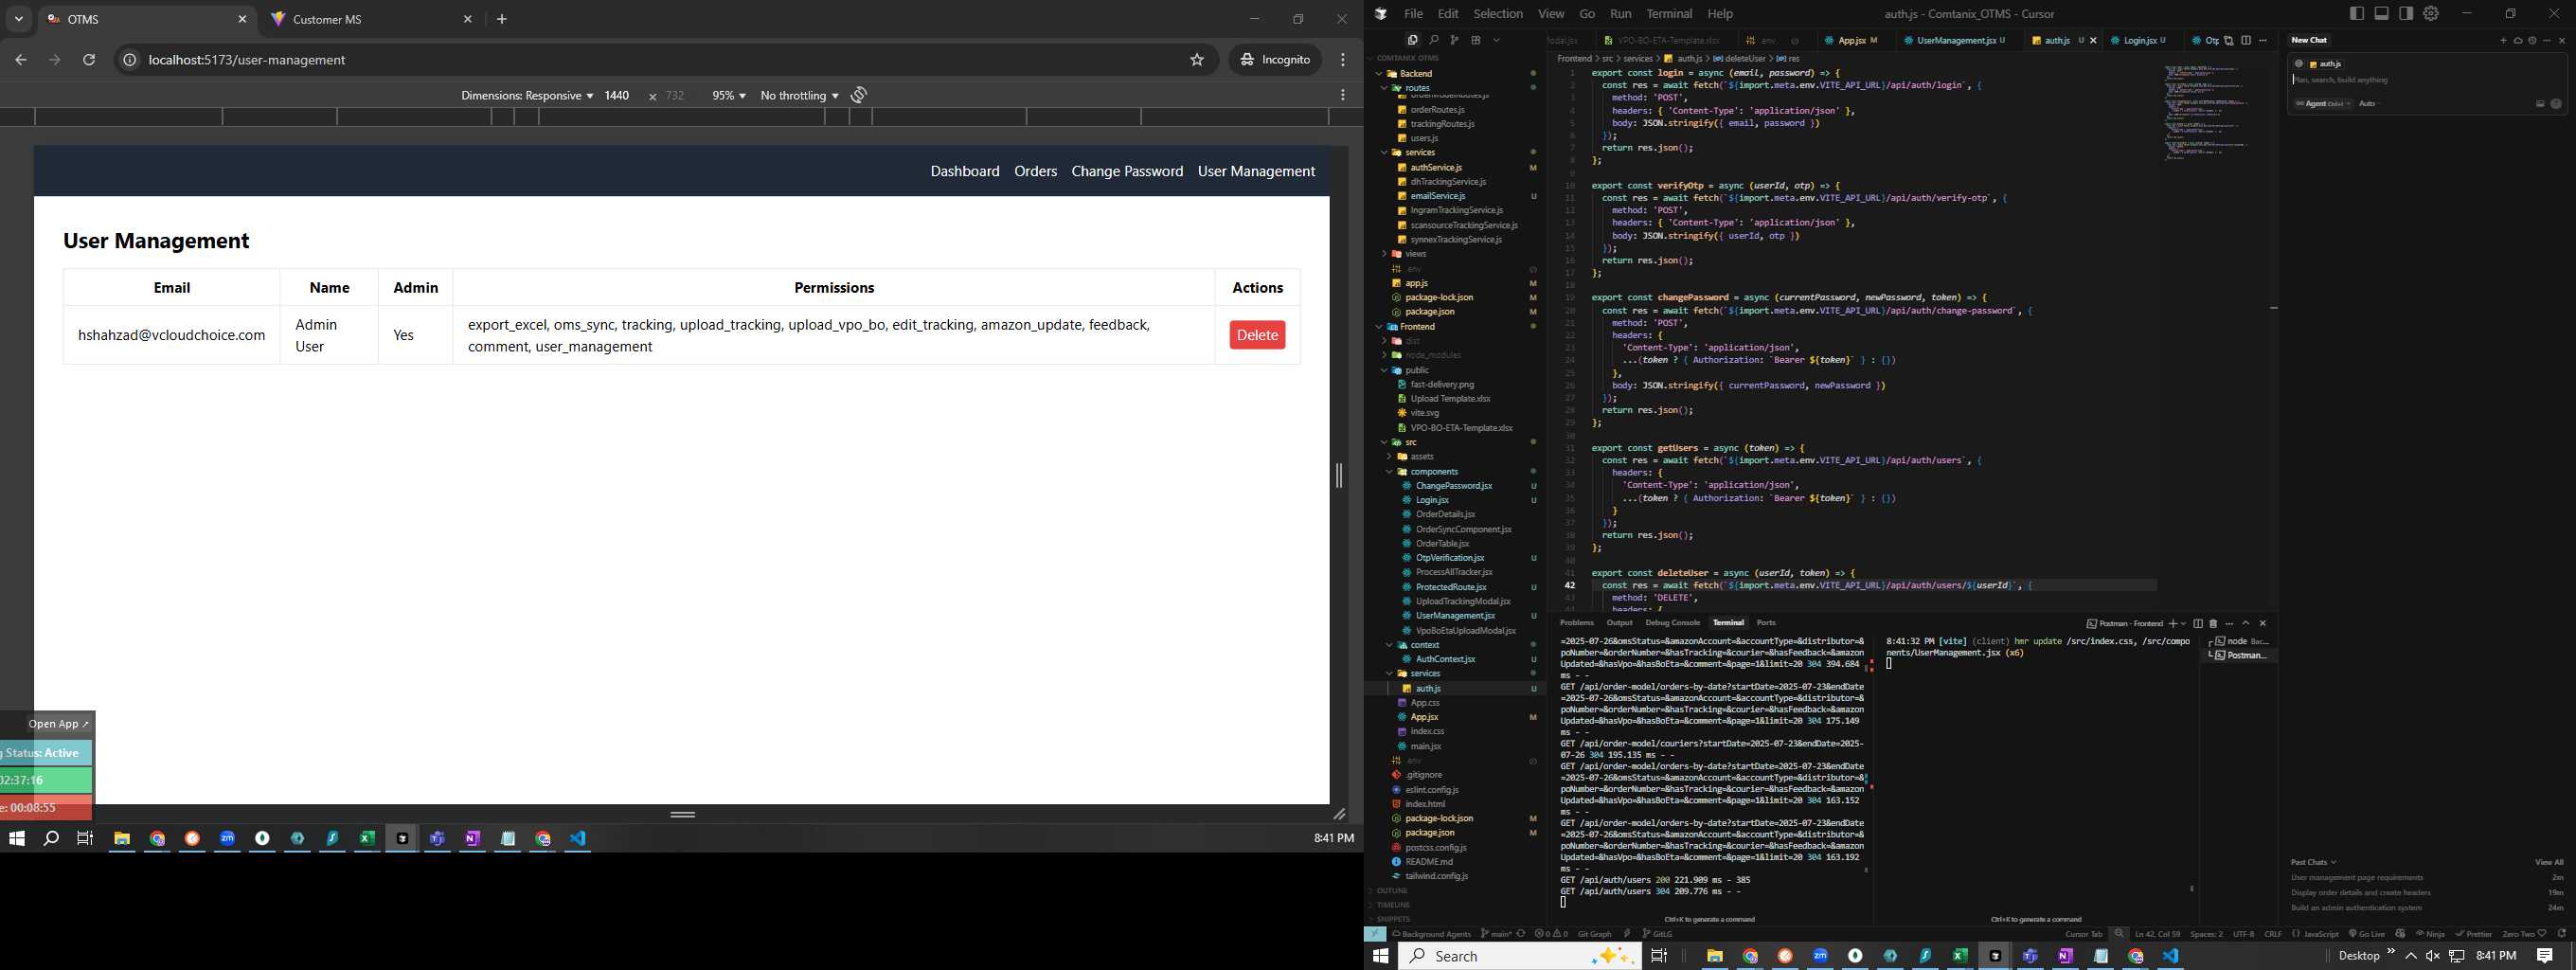This screenshot has height=970, width=2576.
Task: Go to Orders in OTMS navbar
Action: (1035, 171)
